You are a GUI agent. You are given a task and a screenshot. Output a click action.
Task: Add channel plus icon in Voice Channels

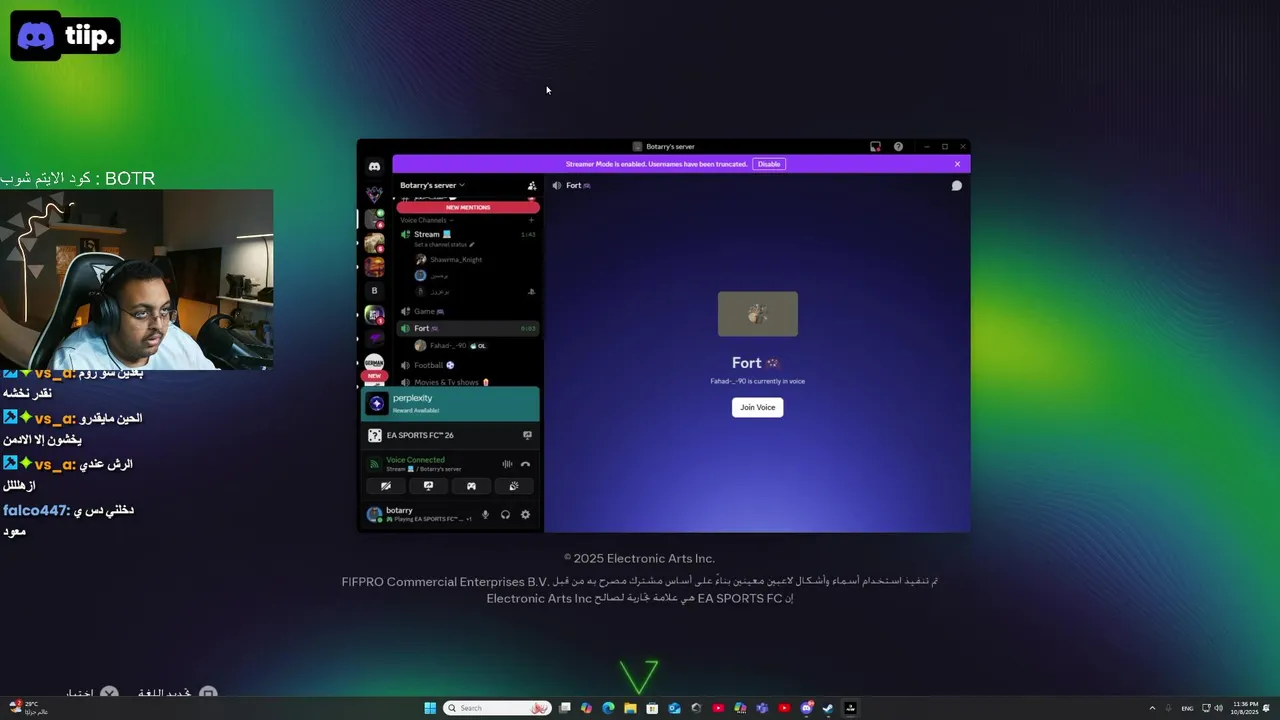click(531, 220)
